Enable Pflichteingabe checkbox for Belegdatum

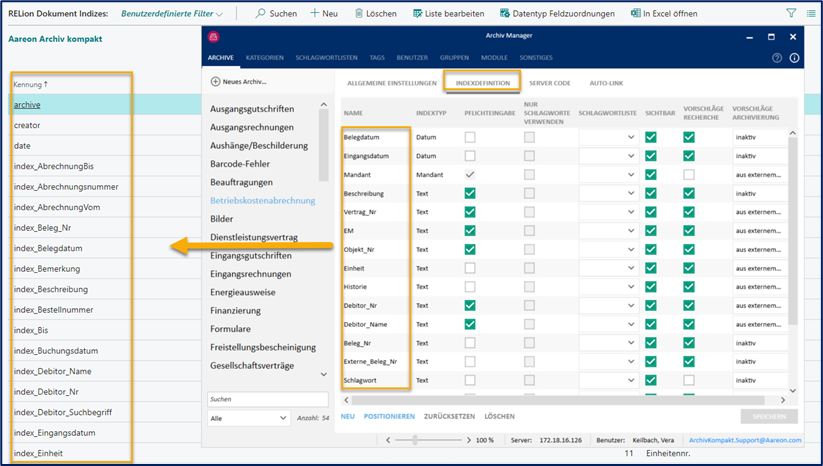[470, 137]
